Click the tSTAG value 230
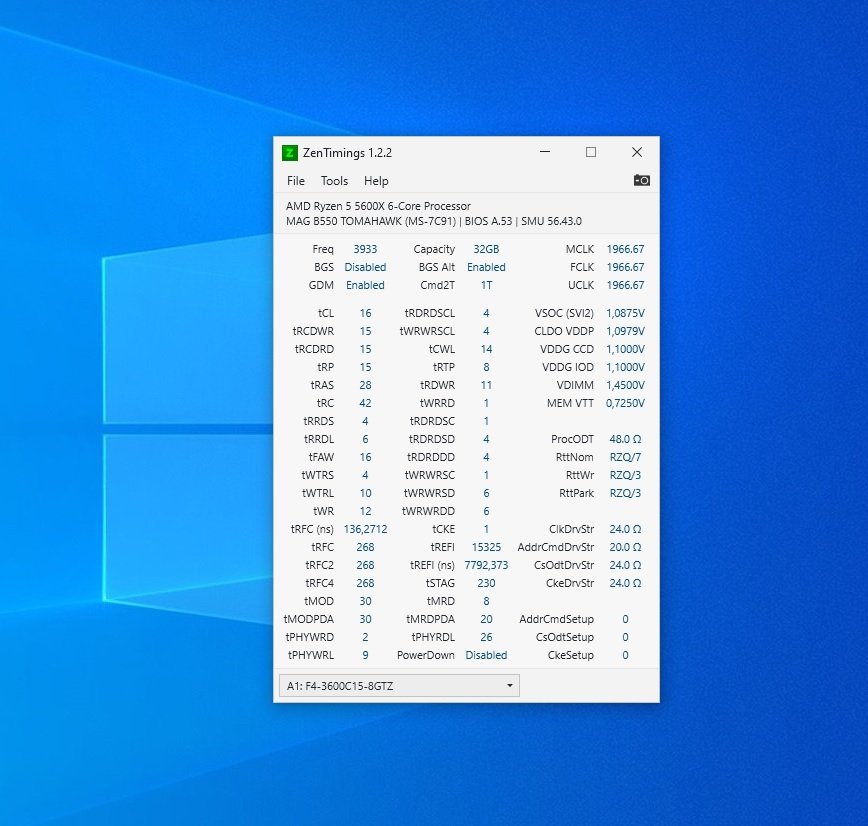868x826 pixels. (486, 583)
